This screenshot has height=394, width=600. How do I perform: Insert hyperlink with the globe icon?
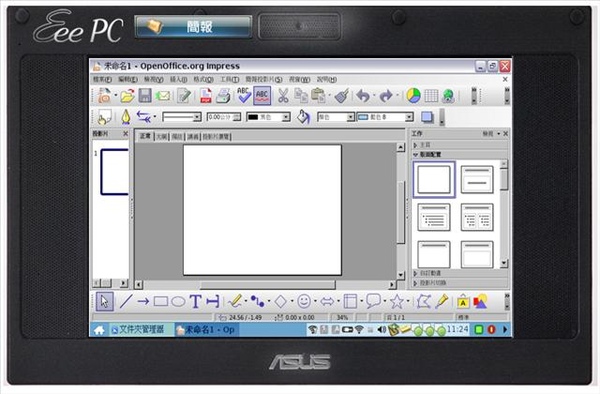pyautogui.click(x=448, y=96)
